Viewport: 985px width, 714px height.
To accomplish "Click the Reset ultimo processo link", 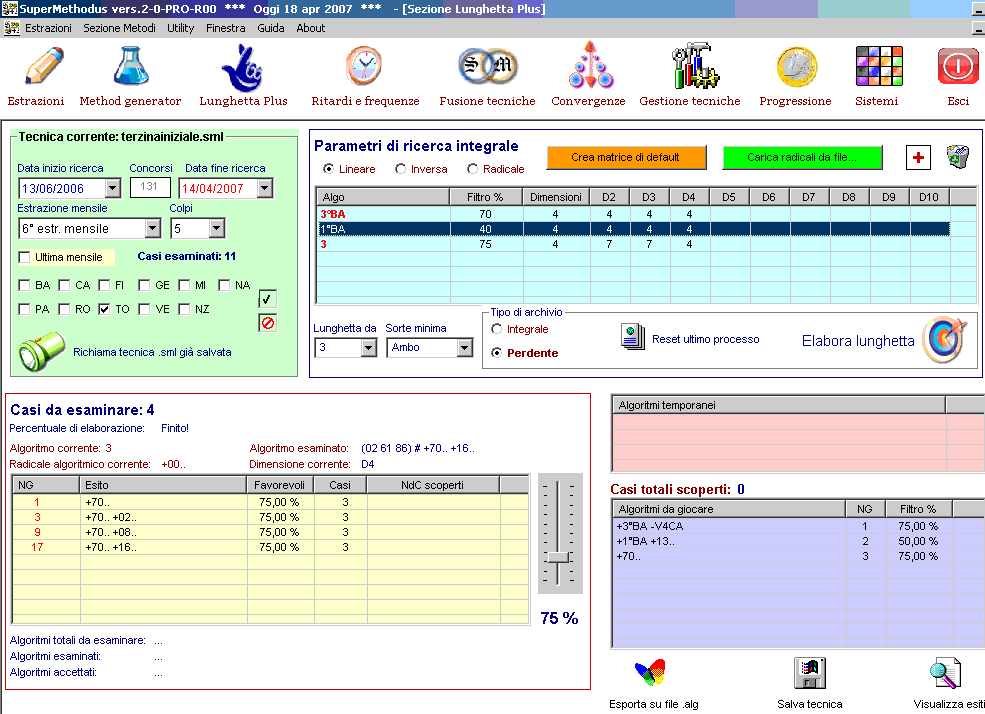I will pyautogui.click(x=705, y=339).
